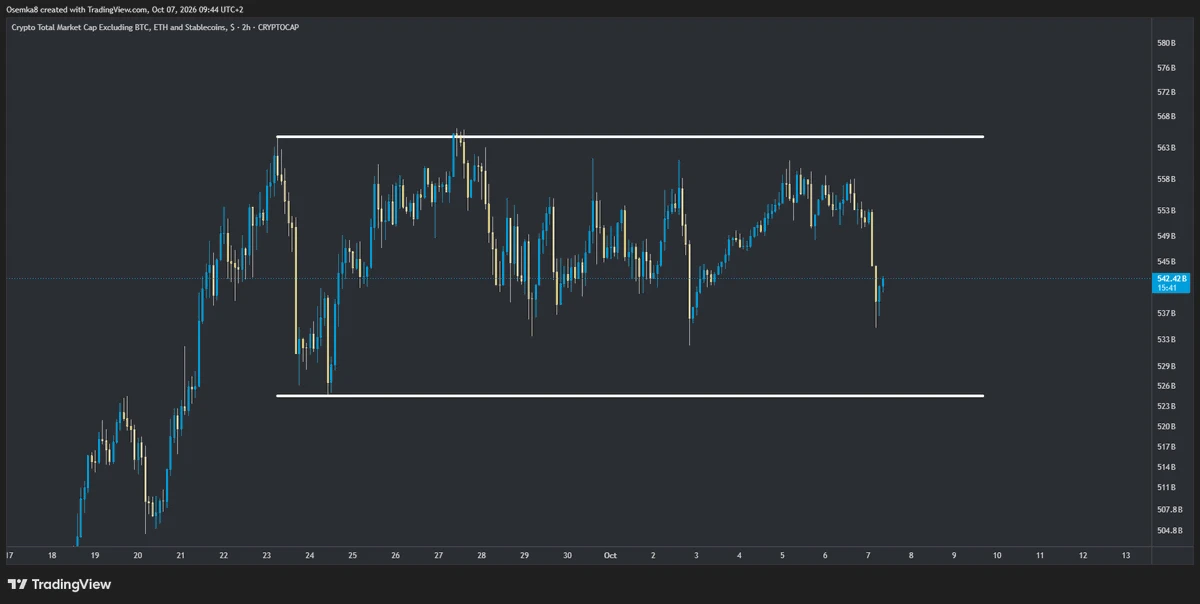
Task: Click the 507.8 B price axis label
Action: 1169,509
